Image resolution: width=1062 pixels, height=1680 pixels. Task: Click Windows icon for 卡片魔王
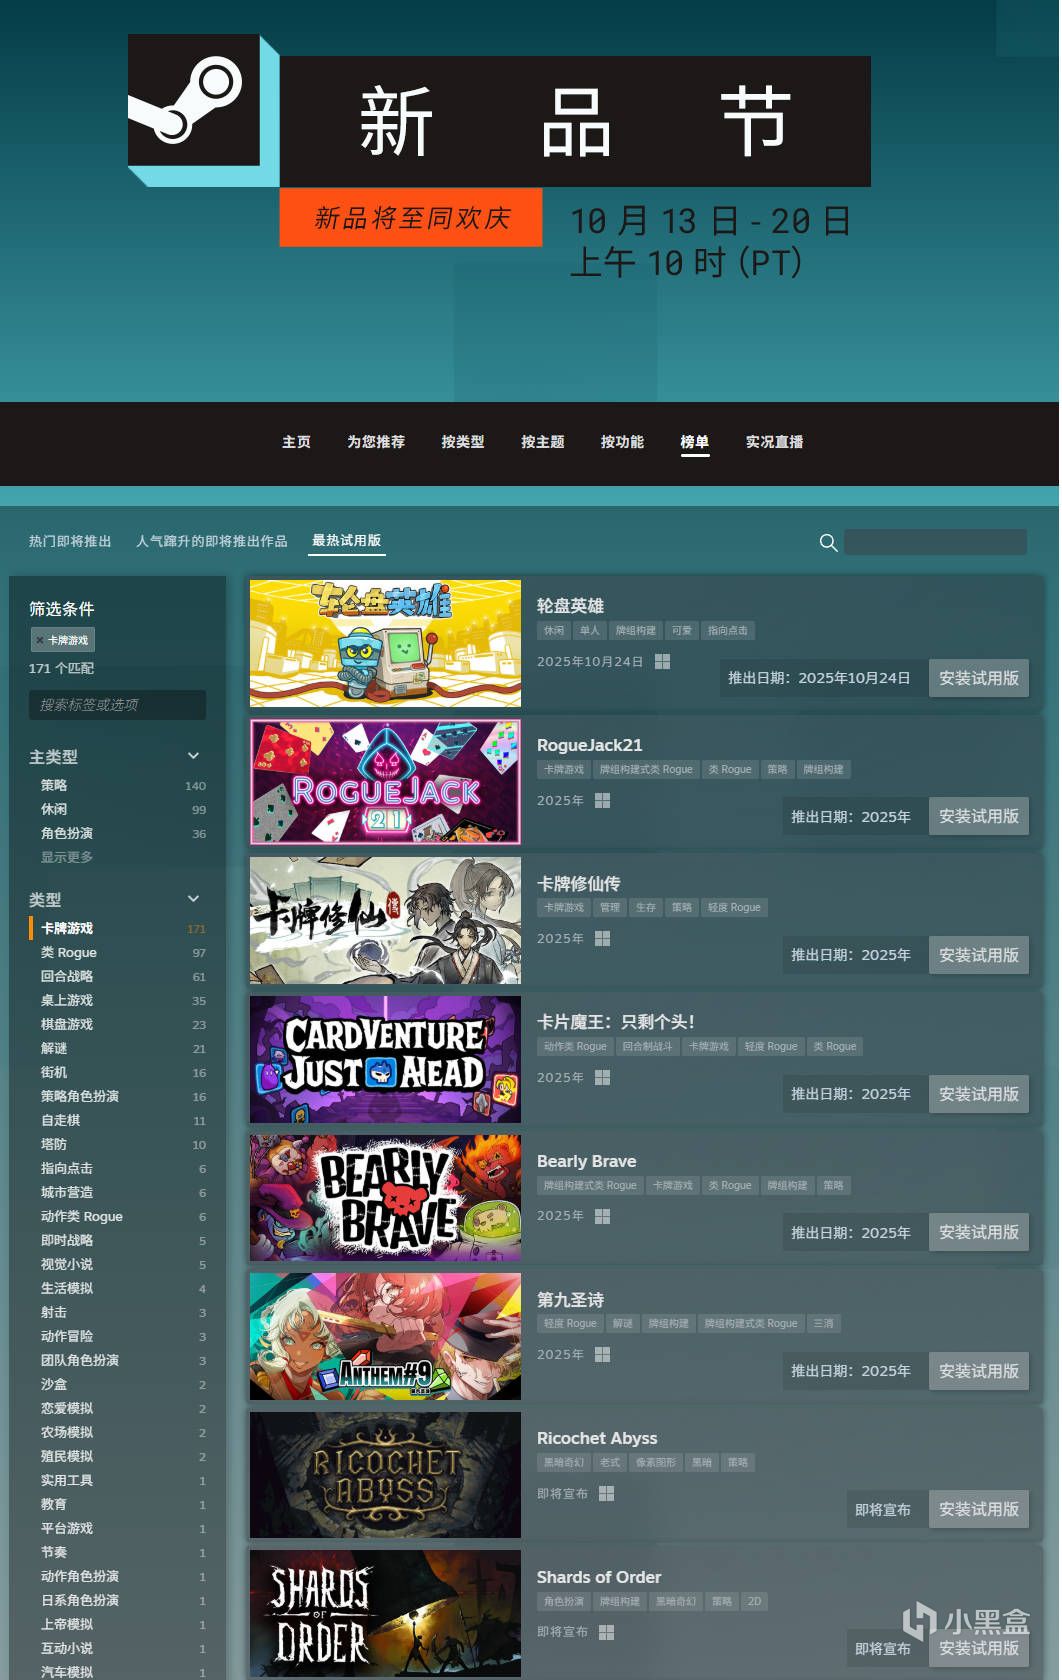click(602, 1077)
